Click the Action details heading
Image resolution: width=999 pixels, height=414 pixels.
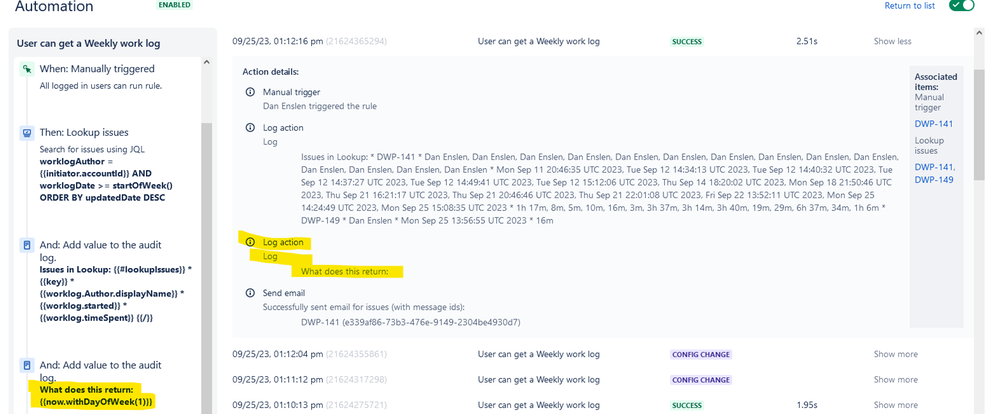click(271, 72)
